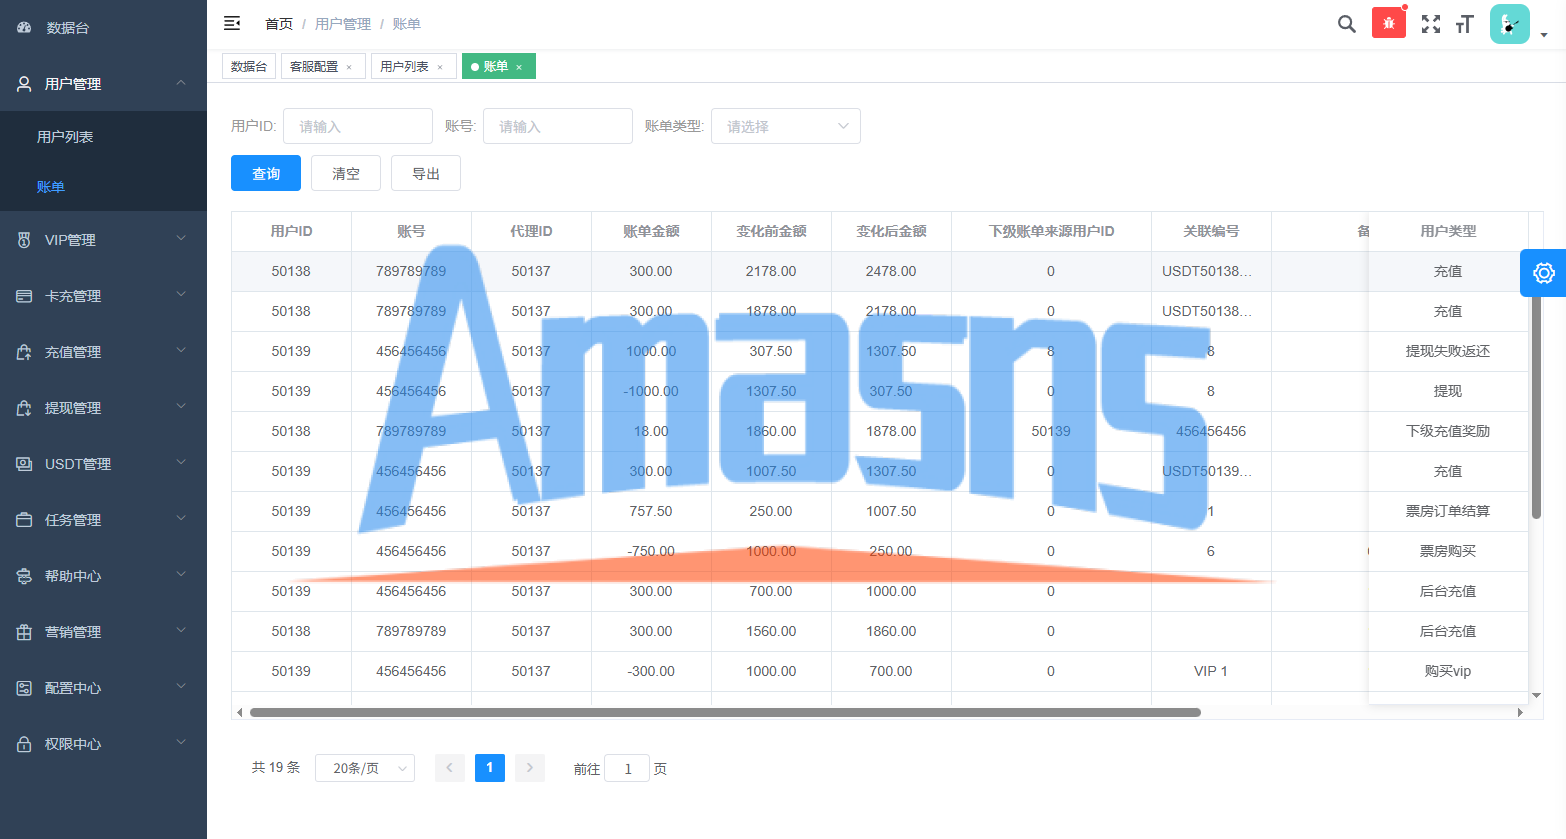
Task: Toggle fullscreen mode icon
Action: coord(1431,24)
